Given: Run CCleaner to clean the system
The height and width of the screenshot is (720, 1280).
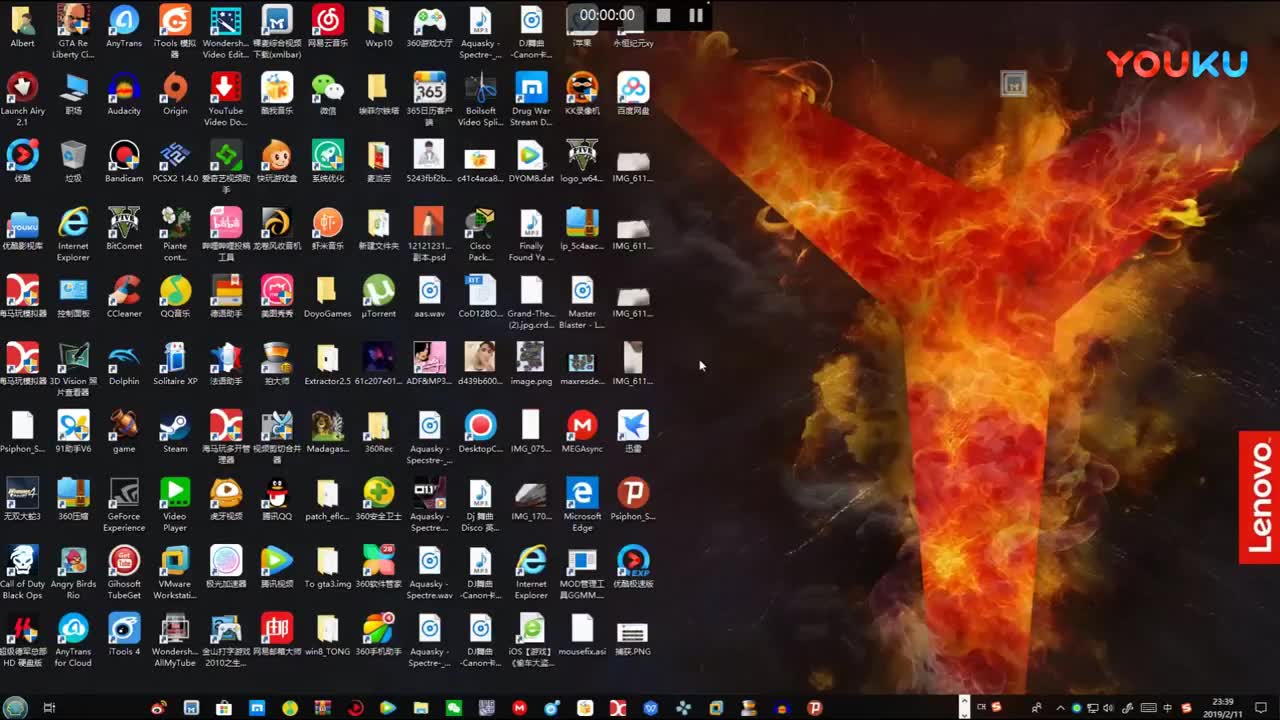Looking at the screenshot, I should point(123,295).
